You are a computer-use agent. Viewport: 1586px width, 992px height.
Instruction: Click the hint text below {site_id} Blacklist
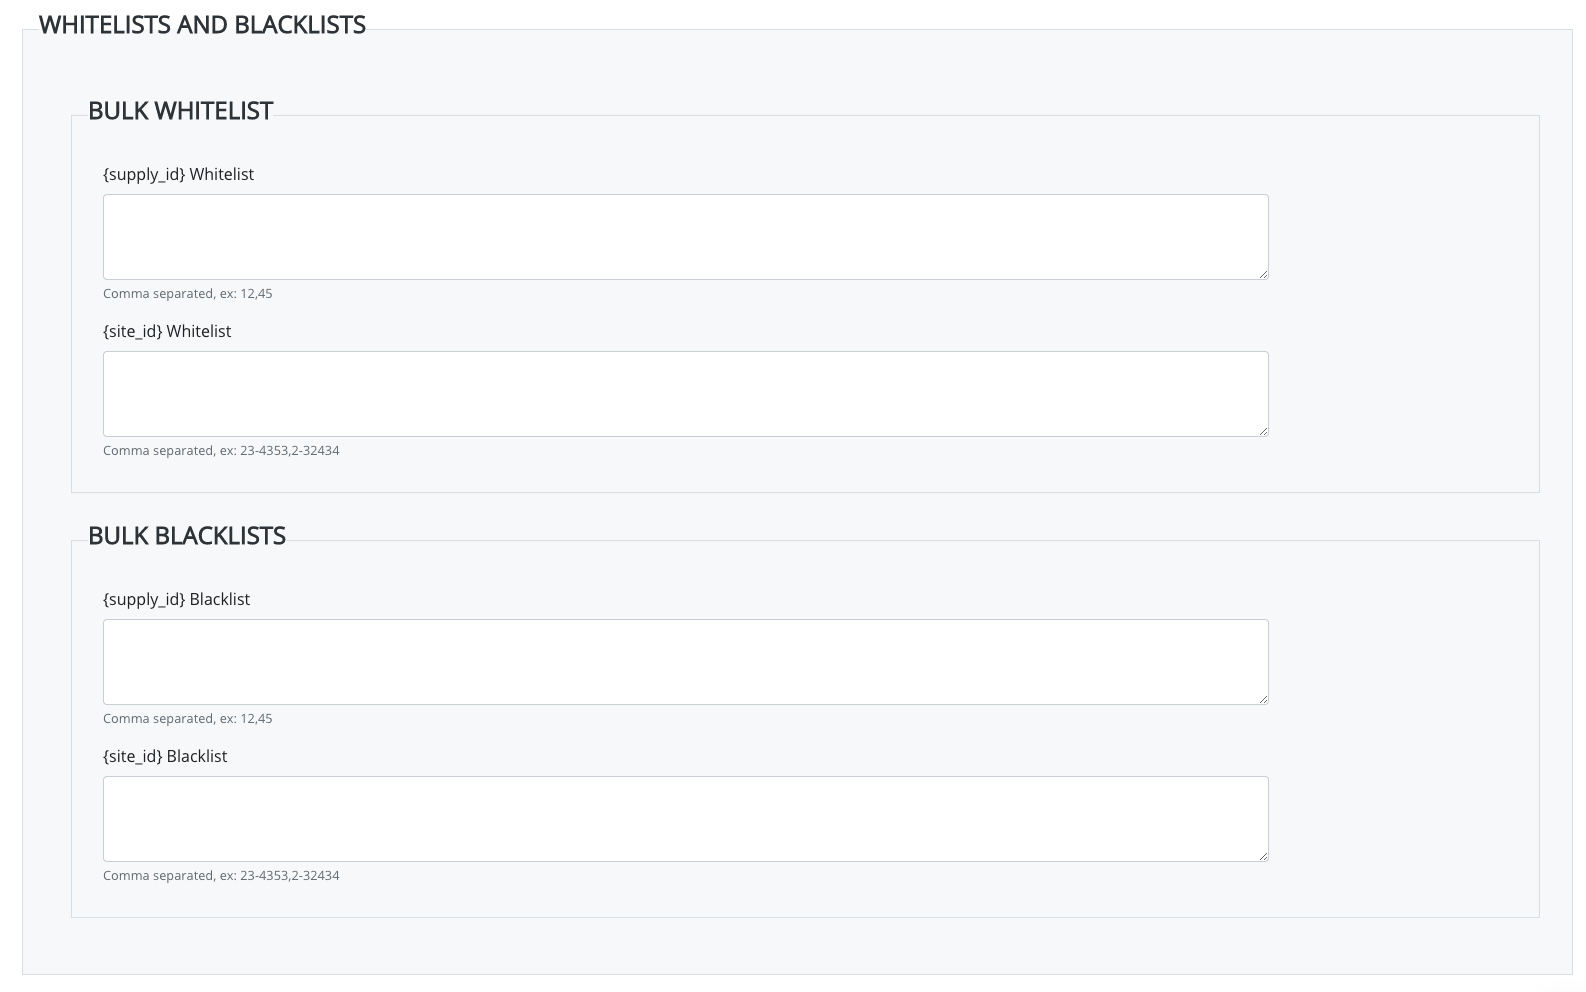pos(221,876)
